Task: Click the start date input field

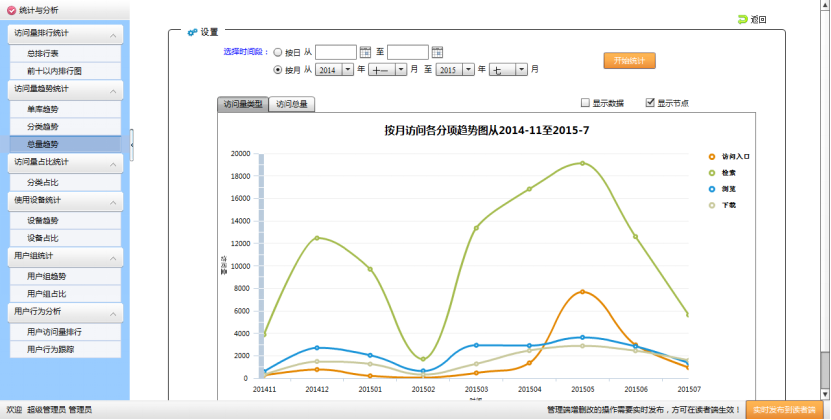Action: click(336, 52)
